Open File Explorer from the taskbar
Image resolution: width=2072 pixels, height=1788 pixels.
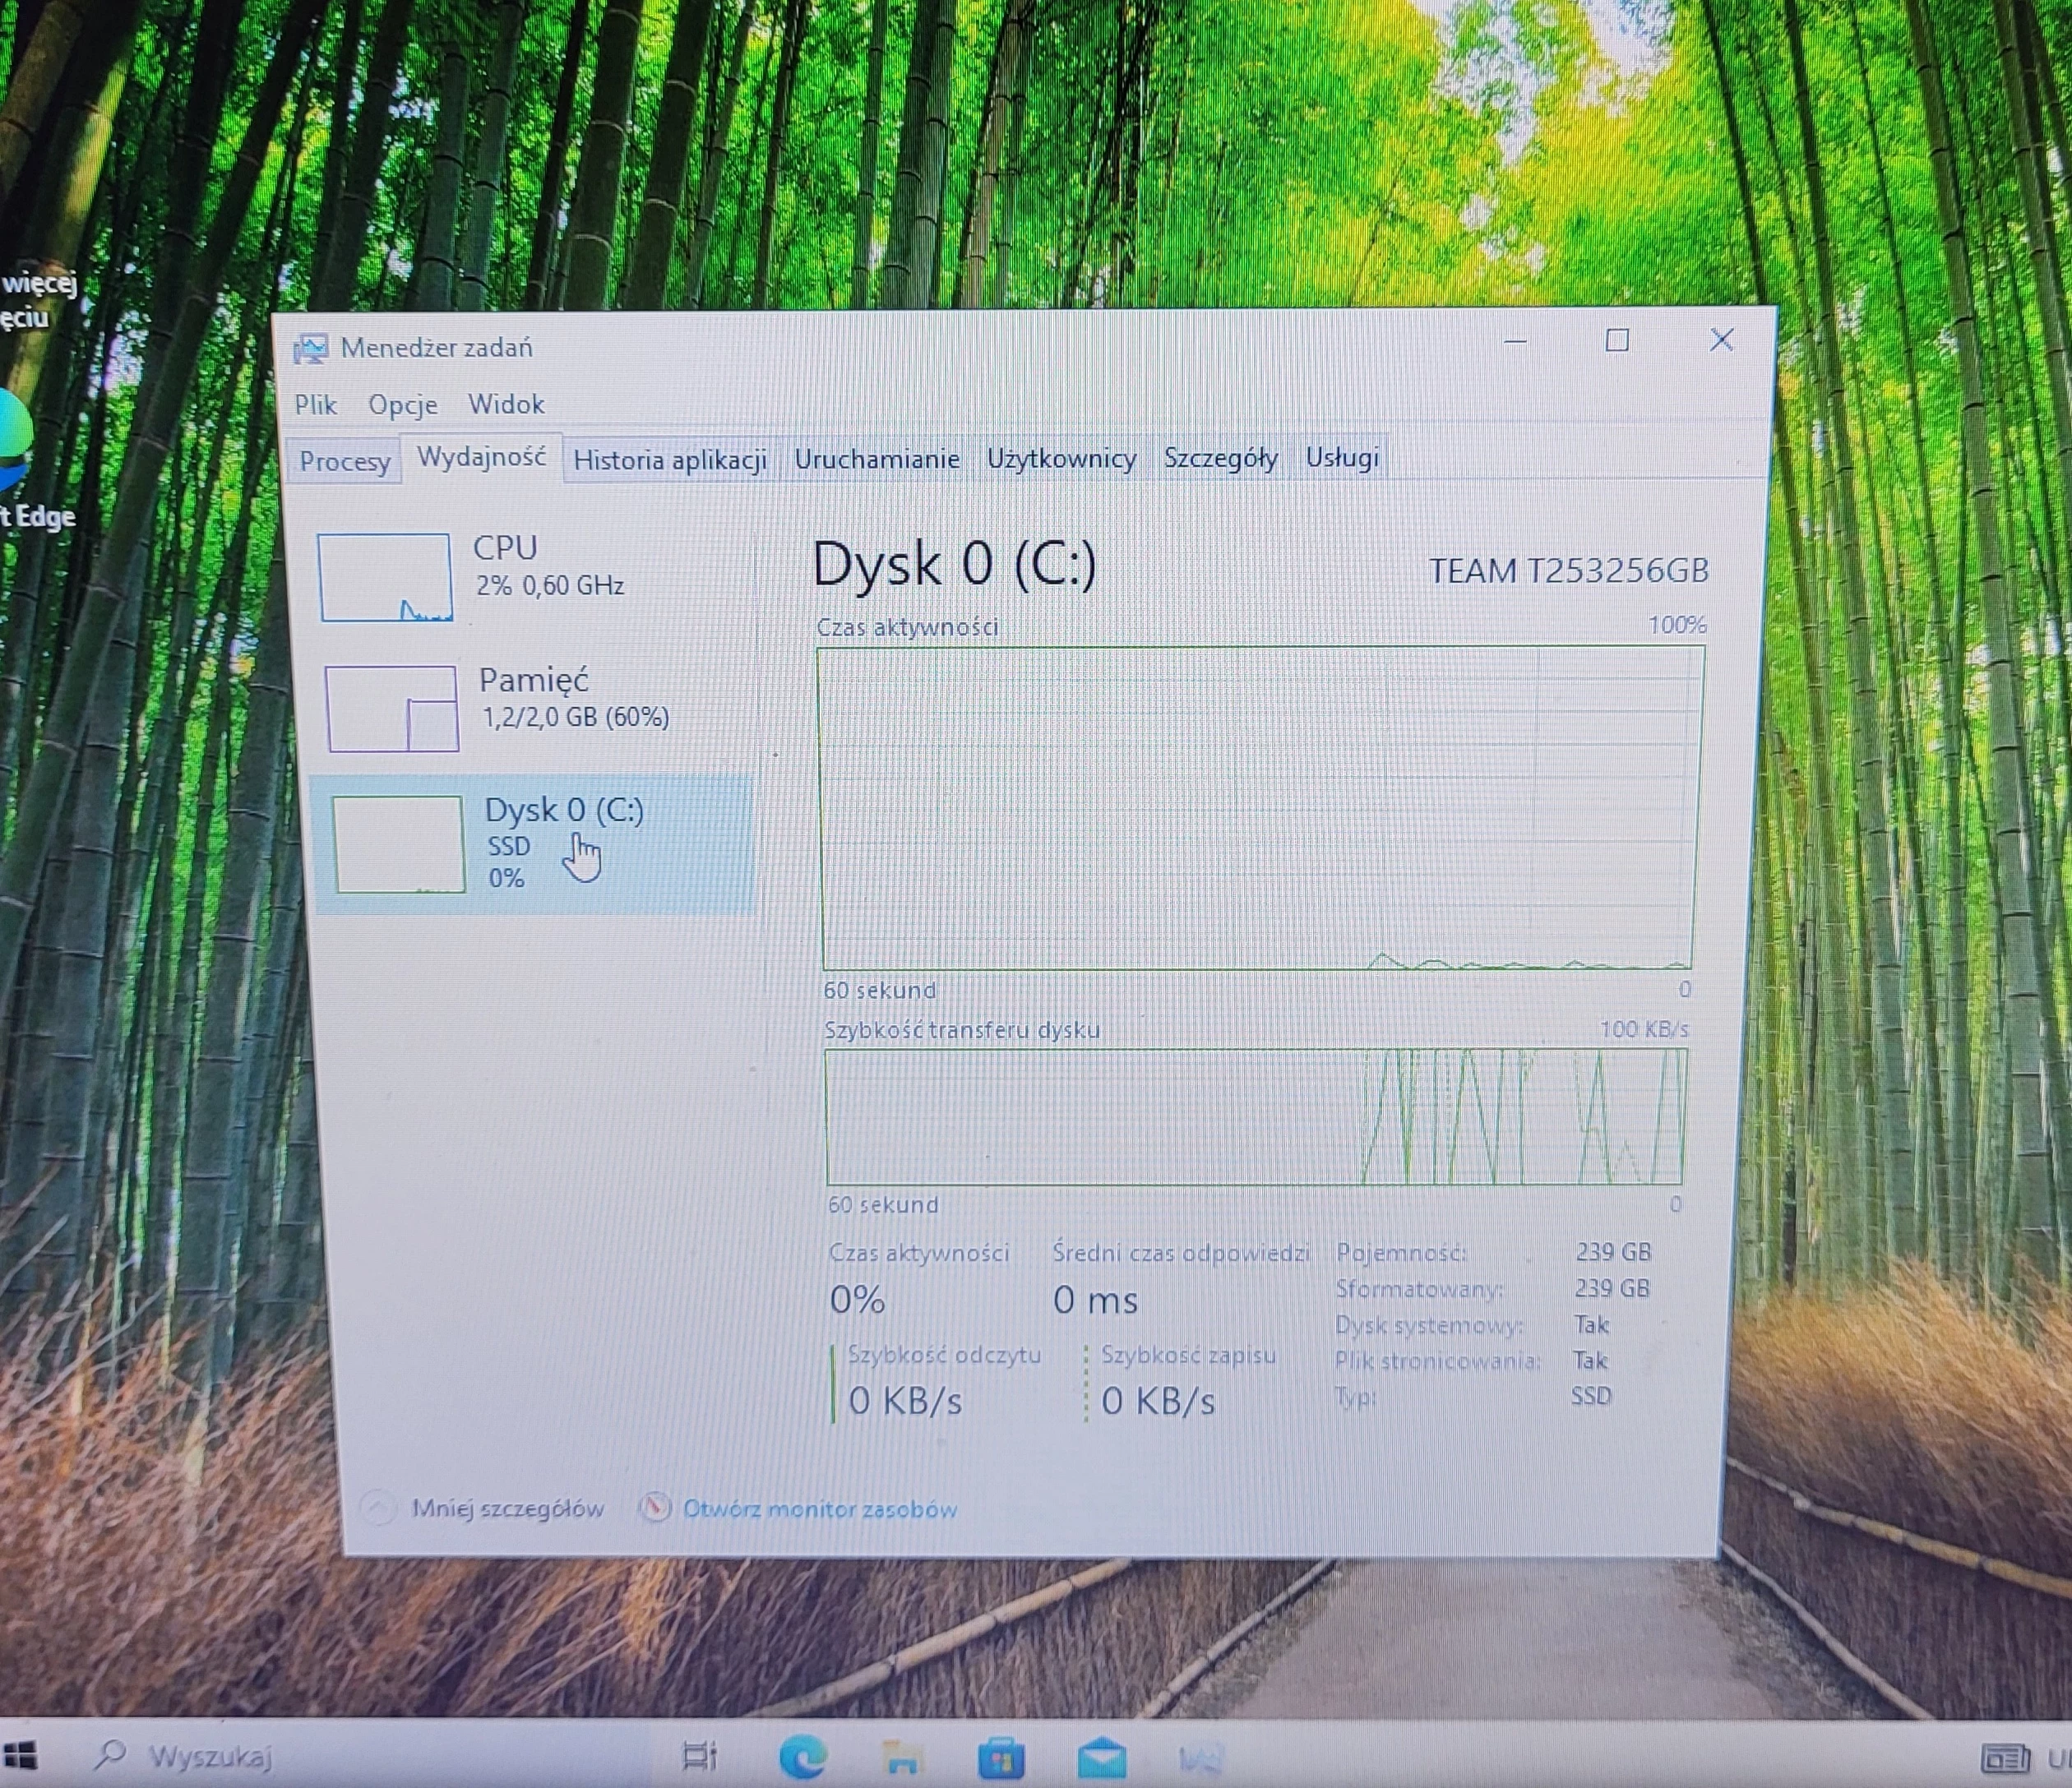[902, 1757]
